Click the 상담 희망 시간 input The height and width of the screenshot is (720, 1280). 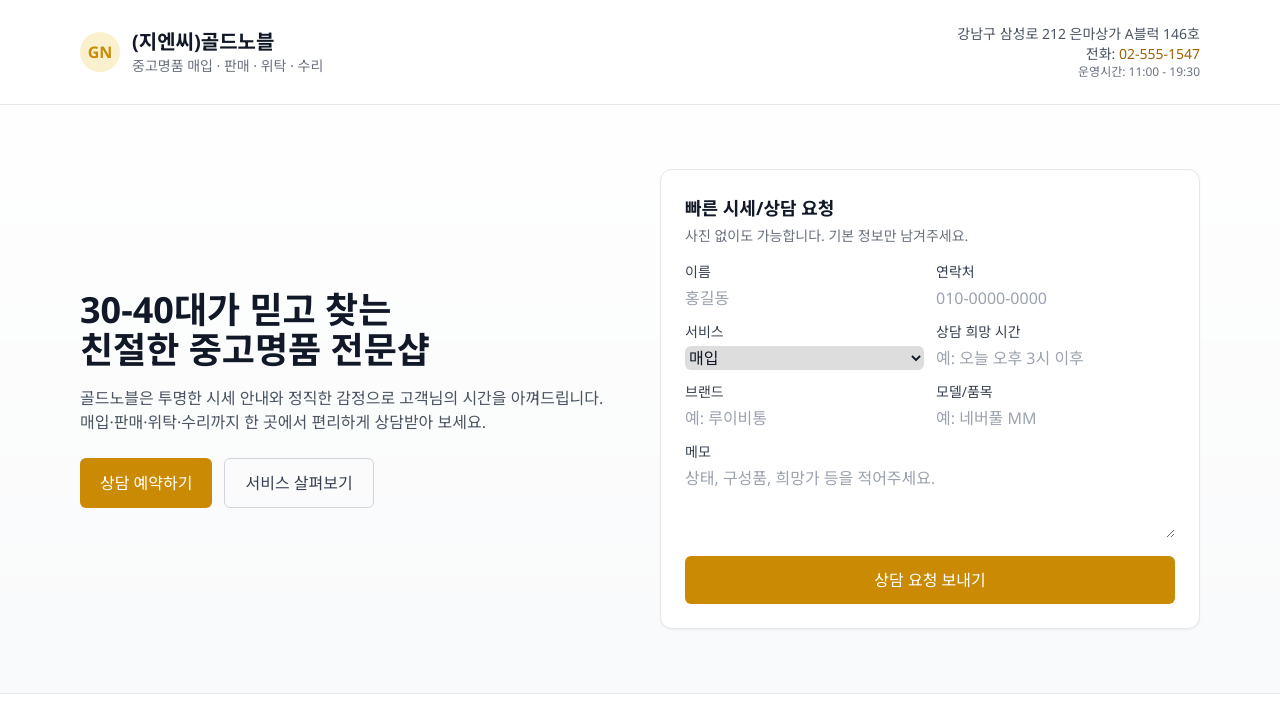(1055, 358)
